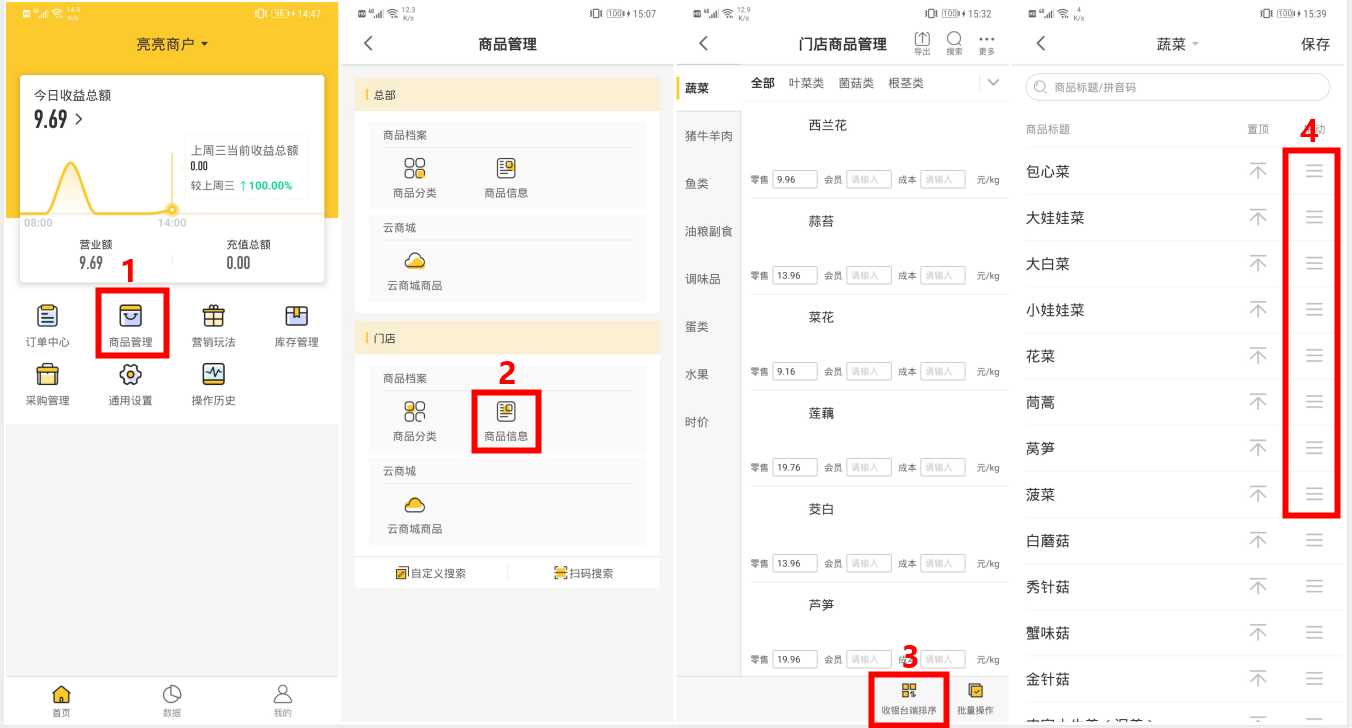Tap the reorder handle for 白蘑菇
The height and width of the screenshot is (728, 1352).
point(1314,540)
